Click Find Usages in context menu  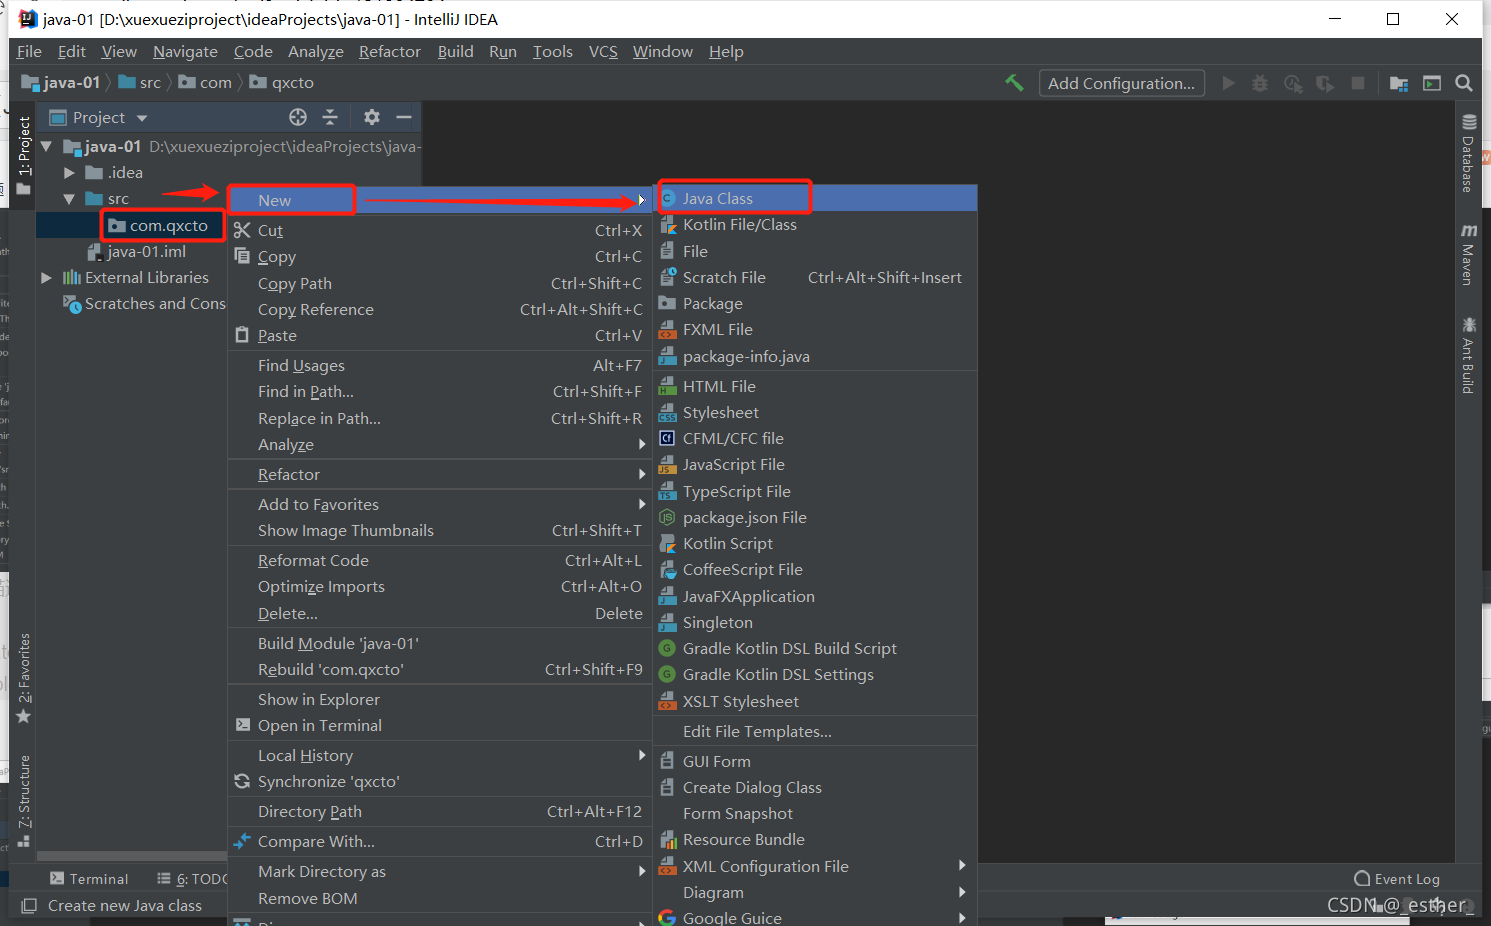pyautogui.click(x=440, y=366)
